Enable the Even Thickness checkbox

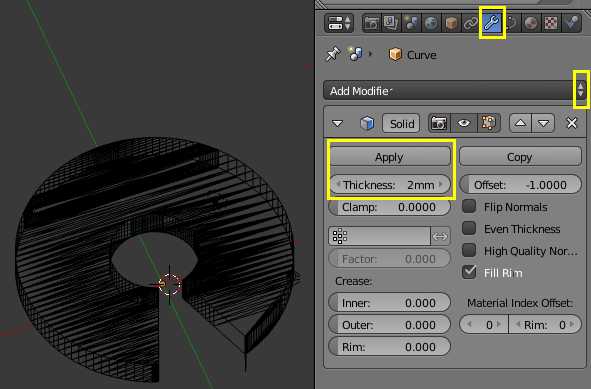[x=469, y=228]
